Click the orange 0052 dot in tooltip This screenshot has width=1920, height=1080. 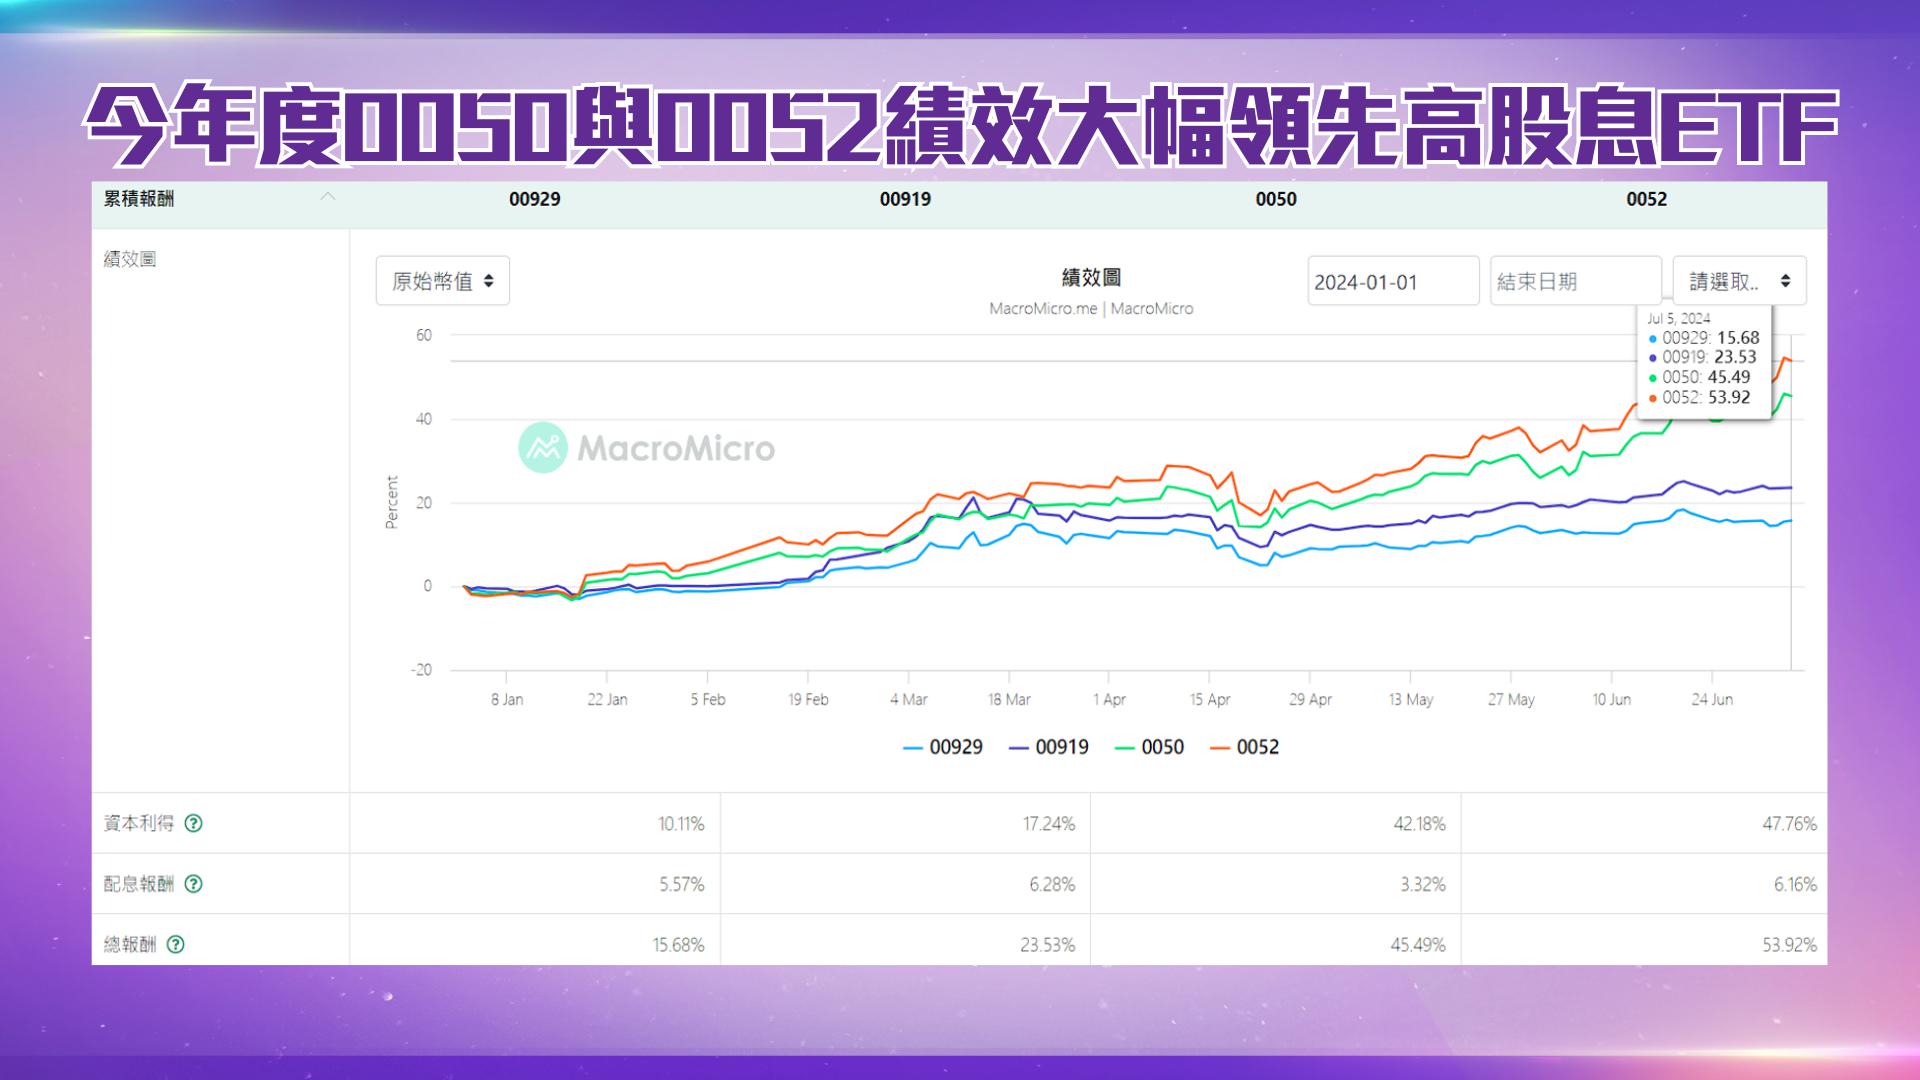click(1652, 398)
